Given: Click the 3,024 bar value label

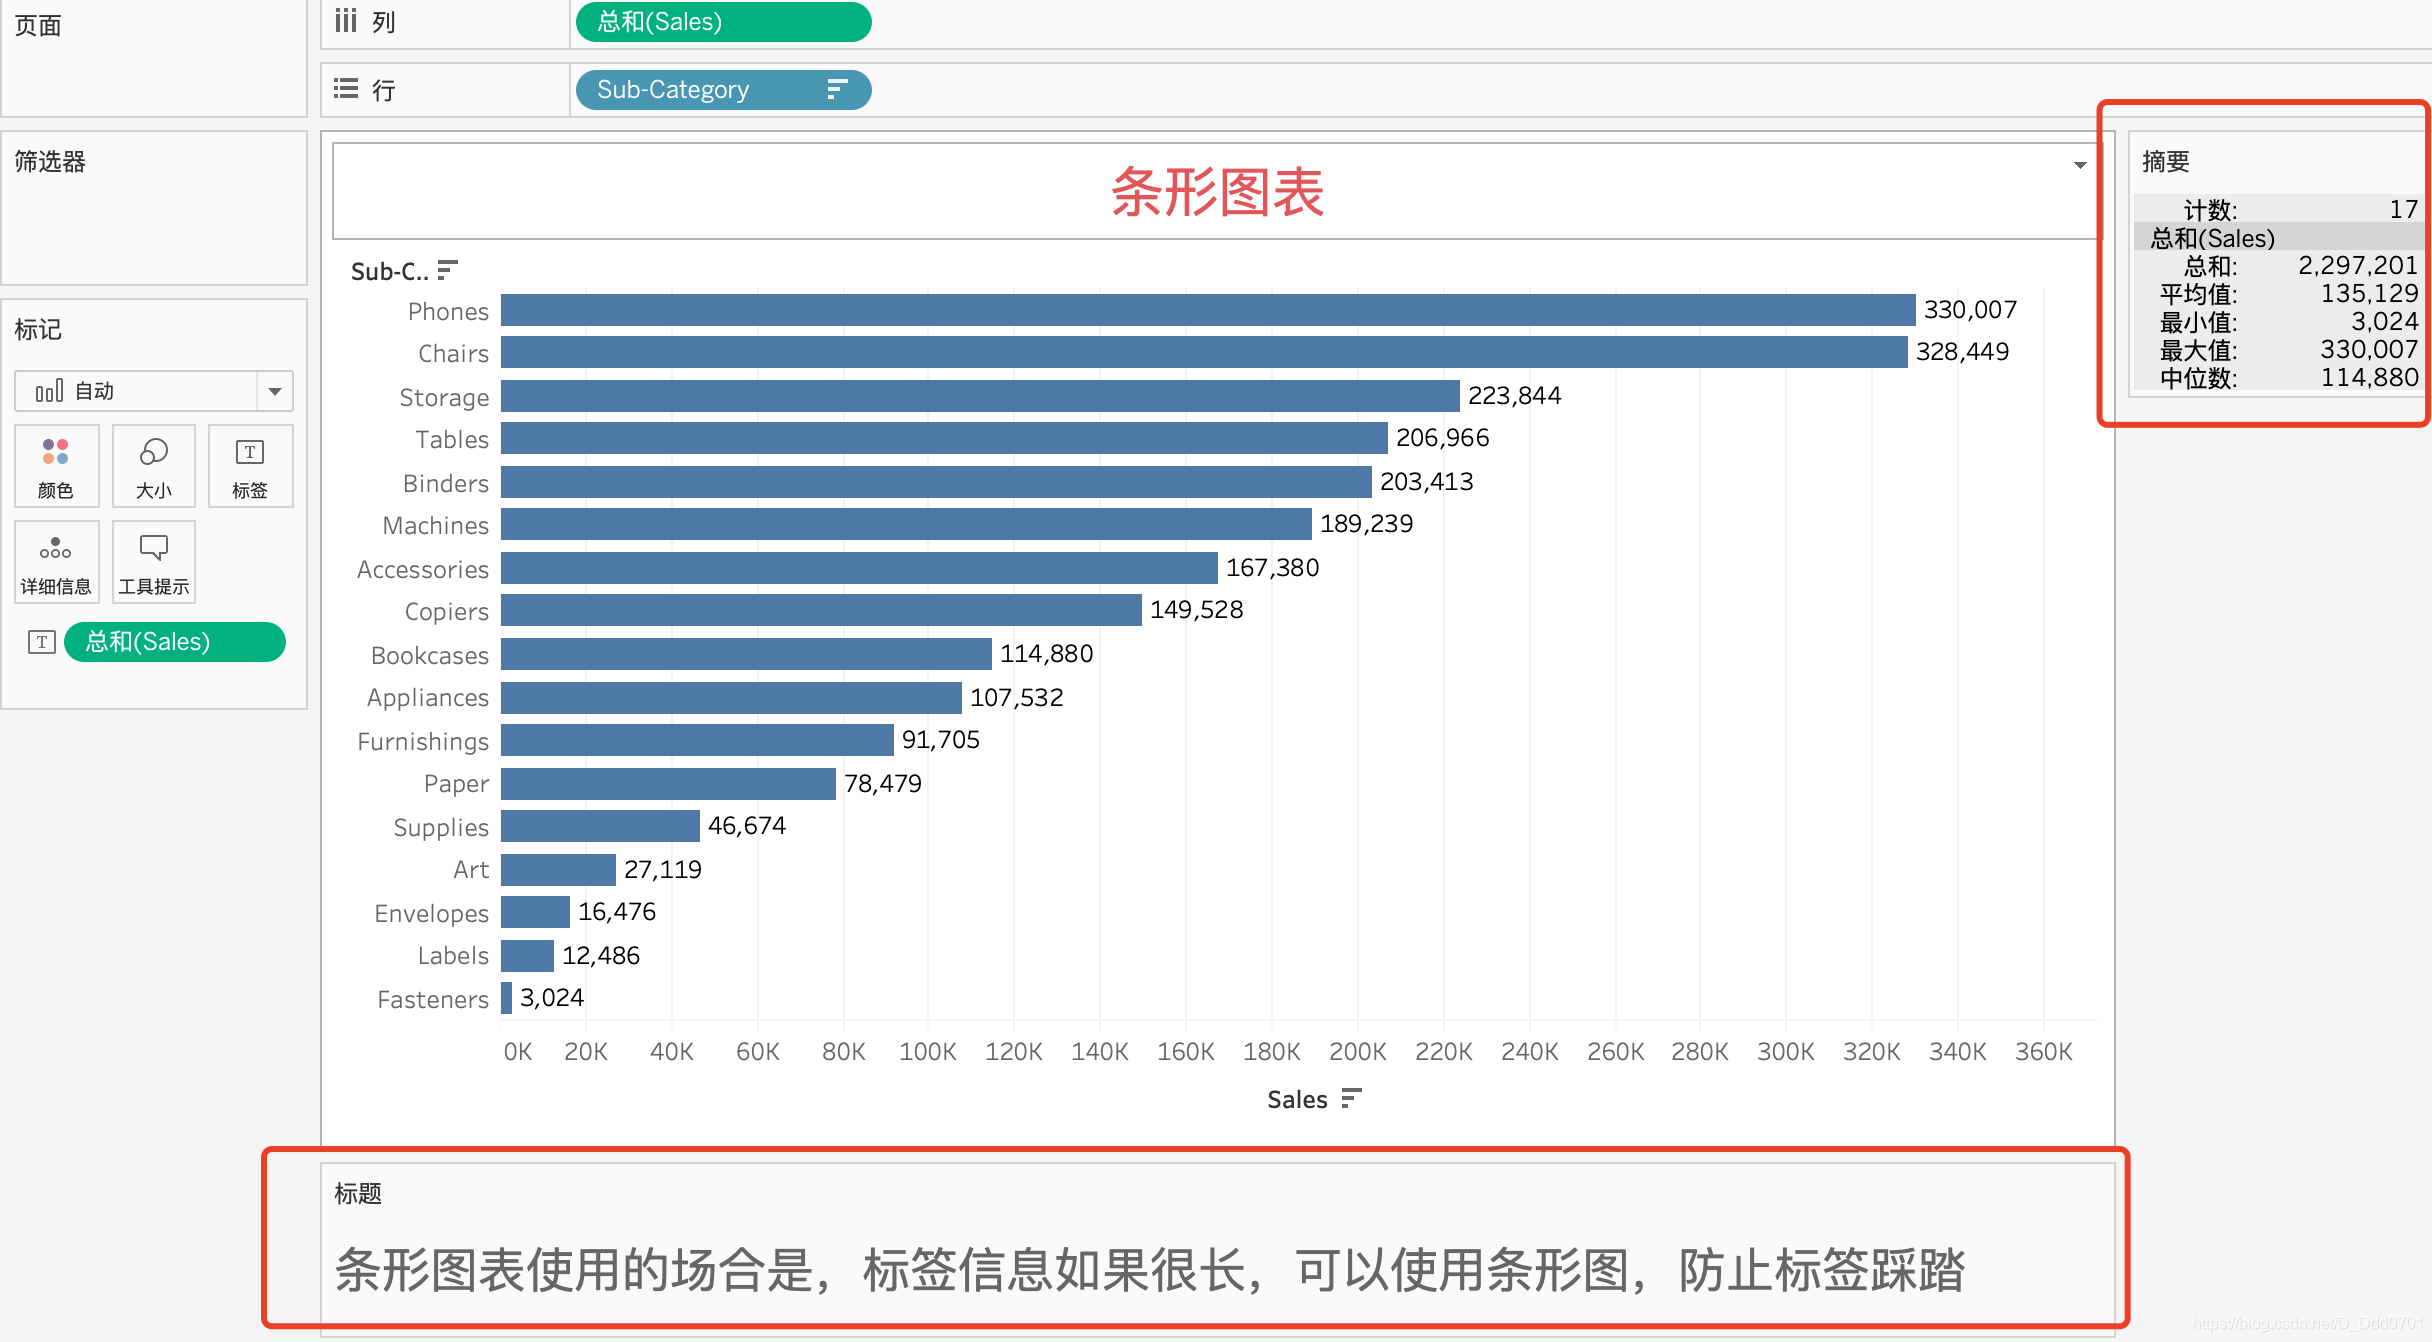Looking at the screenshot, I should (x=551, y=998).
